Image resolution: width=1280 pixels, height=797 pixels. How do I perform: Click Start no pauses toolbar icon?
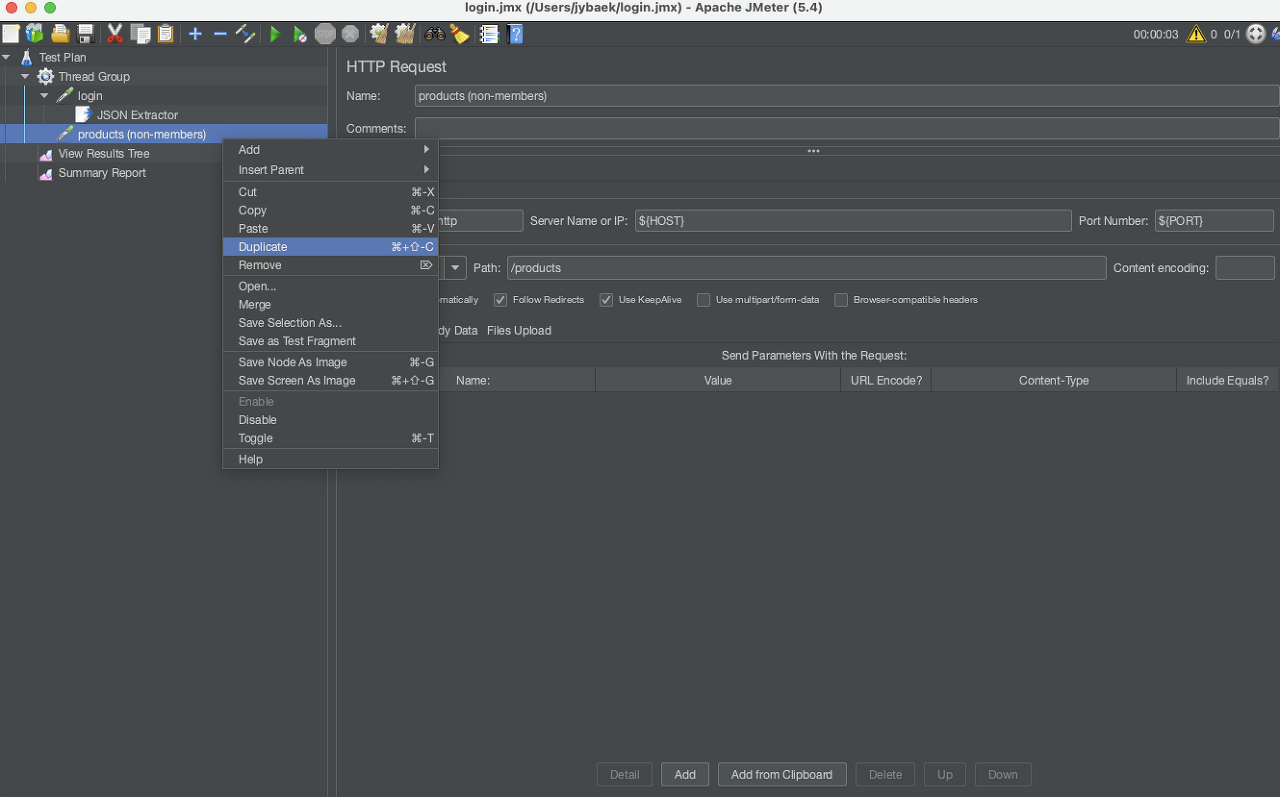[299, 34]
